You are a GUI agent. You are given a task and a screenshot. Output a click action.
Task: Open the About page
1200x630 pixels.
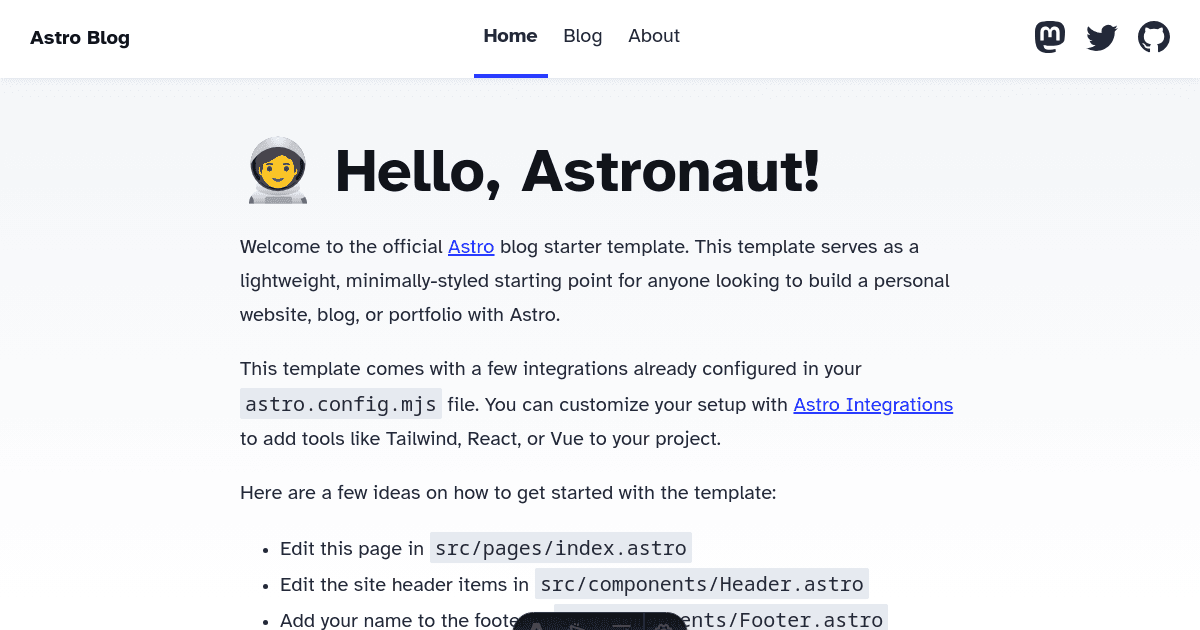(x=654, y=36)
